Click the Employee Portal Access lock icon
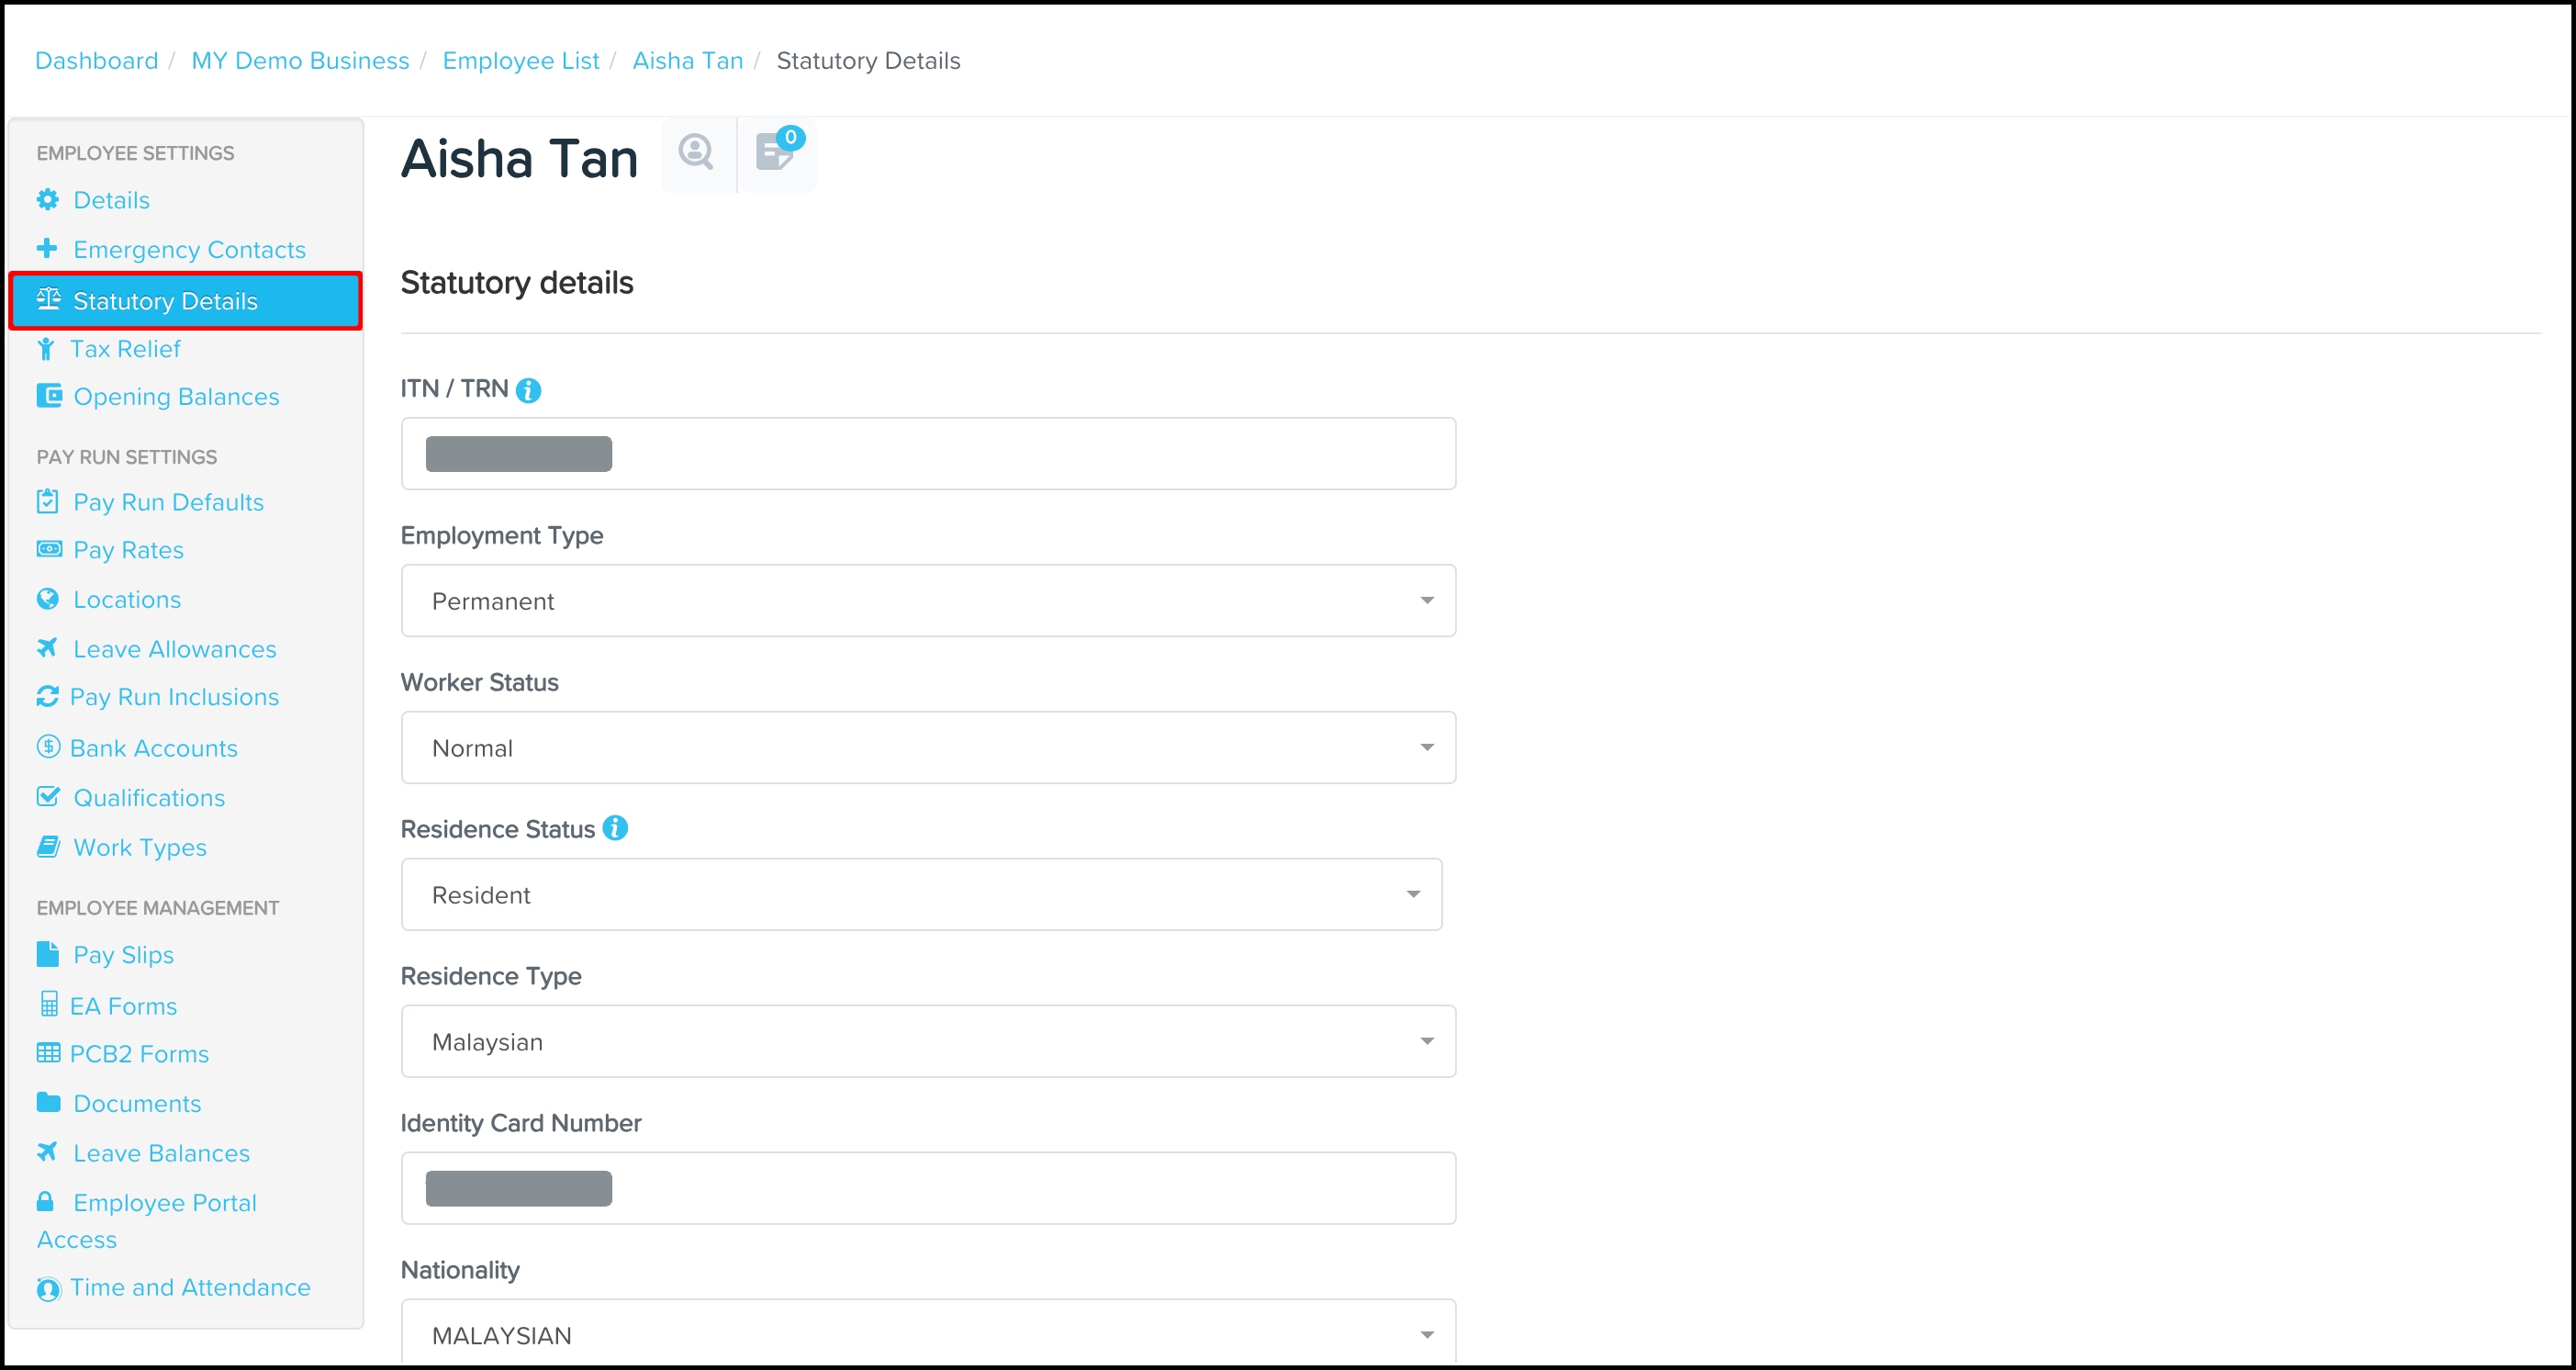Image resolution: width=2576 pixels, height=1370 pixels. pyautogui.click(x=46, y=1201)
